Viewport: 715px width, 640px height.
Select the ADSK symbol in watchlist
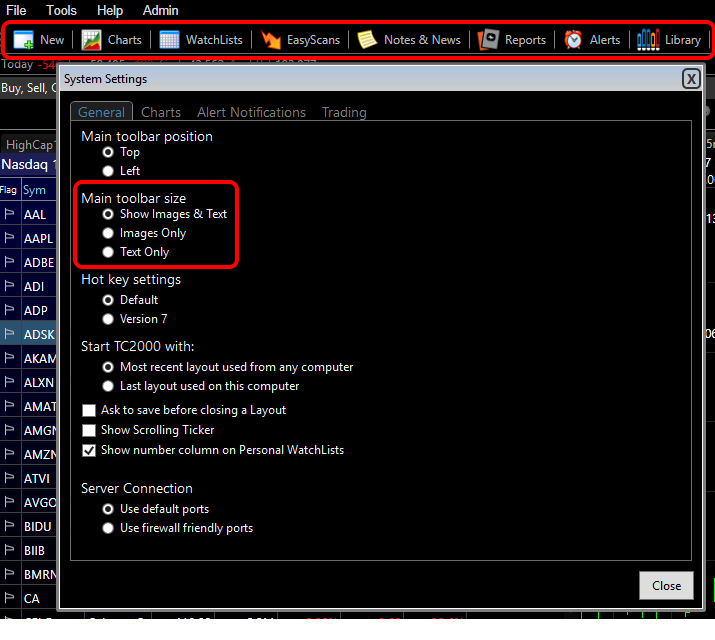[x=39, y=335]
